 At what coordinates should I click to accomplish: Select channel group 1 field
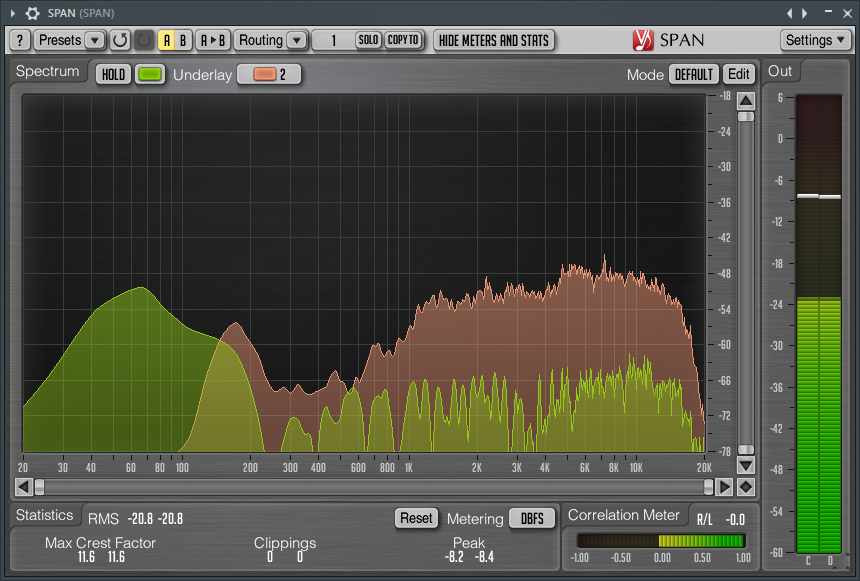coord(333,40)
